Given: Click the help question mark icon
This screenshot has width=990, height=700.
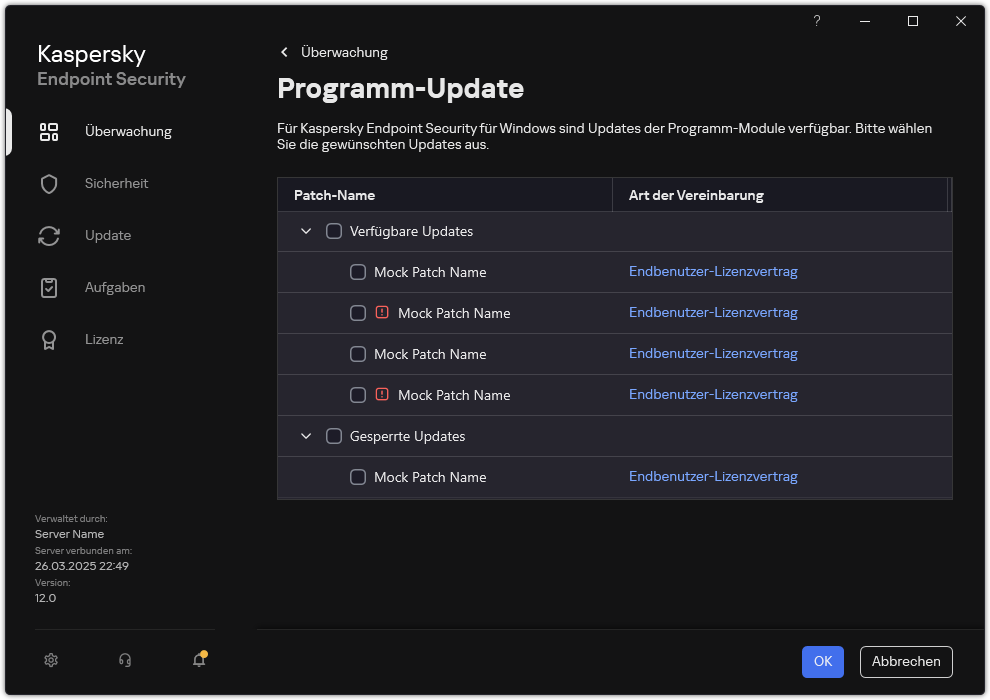Looking at the screenshot, I should [x=817, y=21].
